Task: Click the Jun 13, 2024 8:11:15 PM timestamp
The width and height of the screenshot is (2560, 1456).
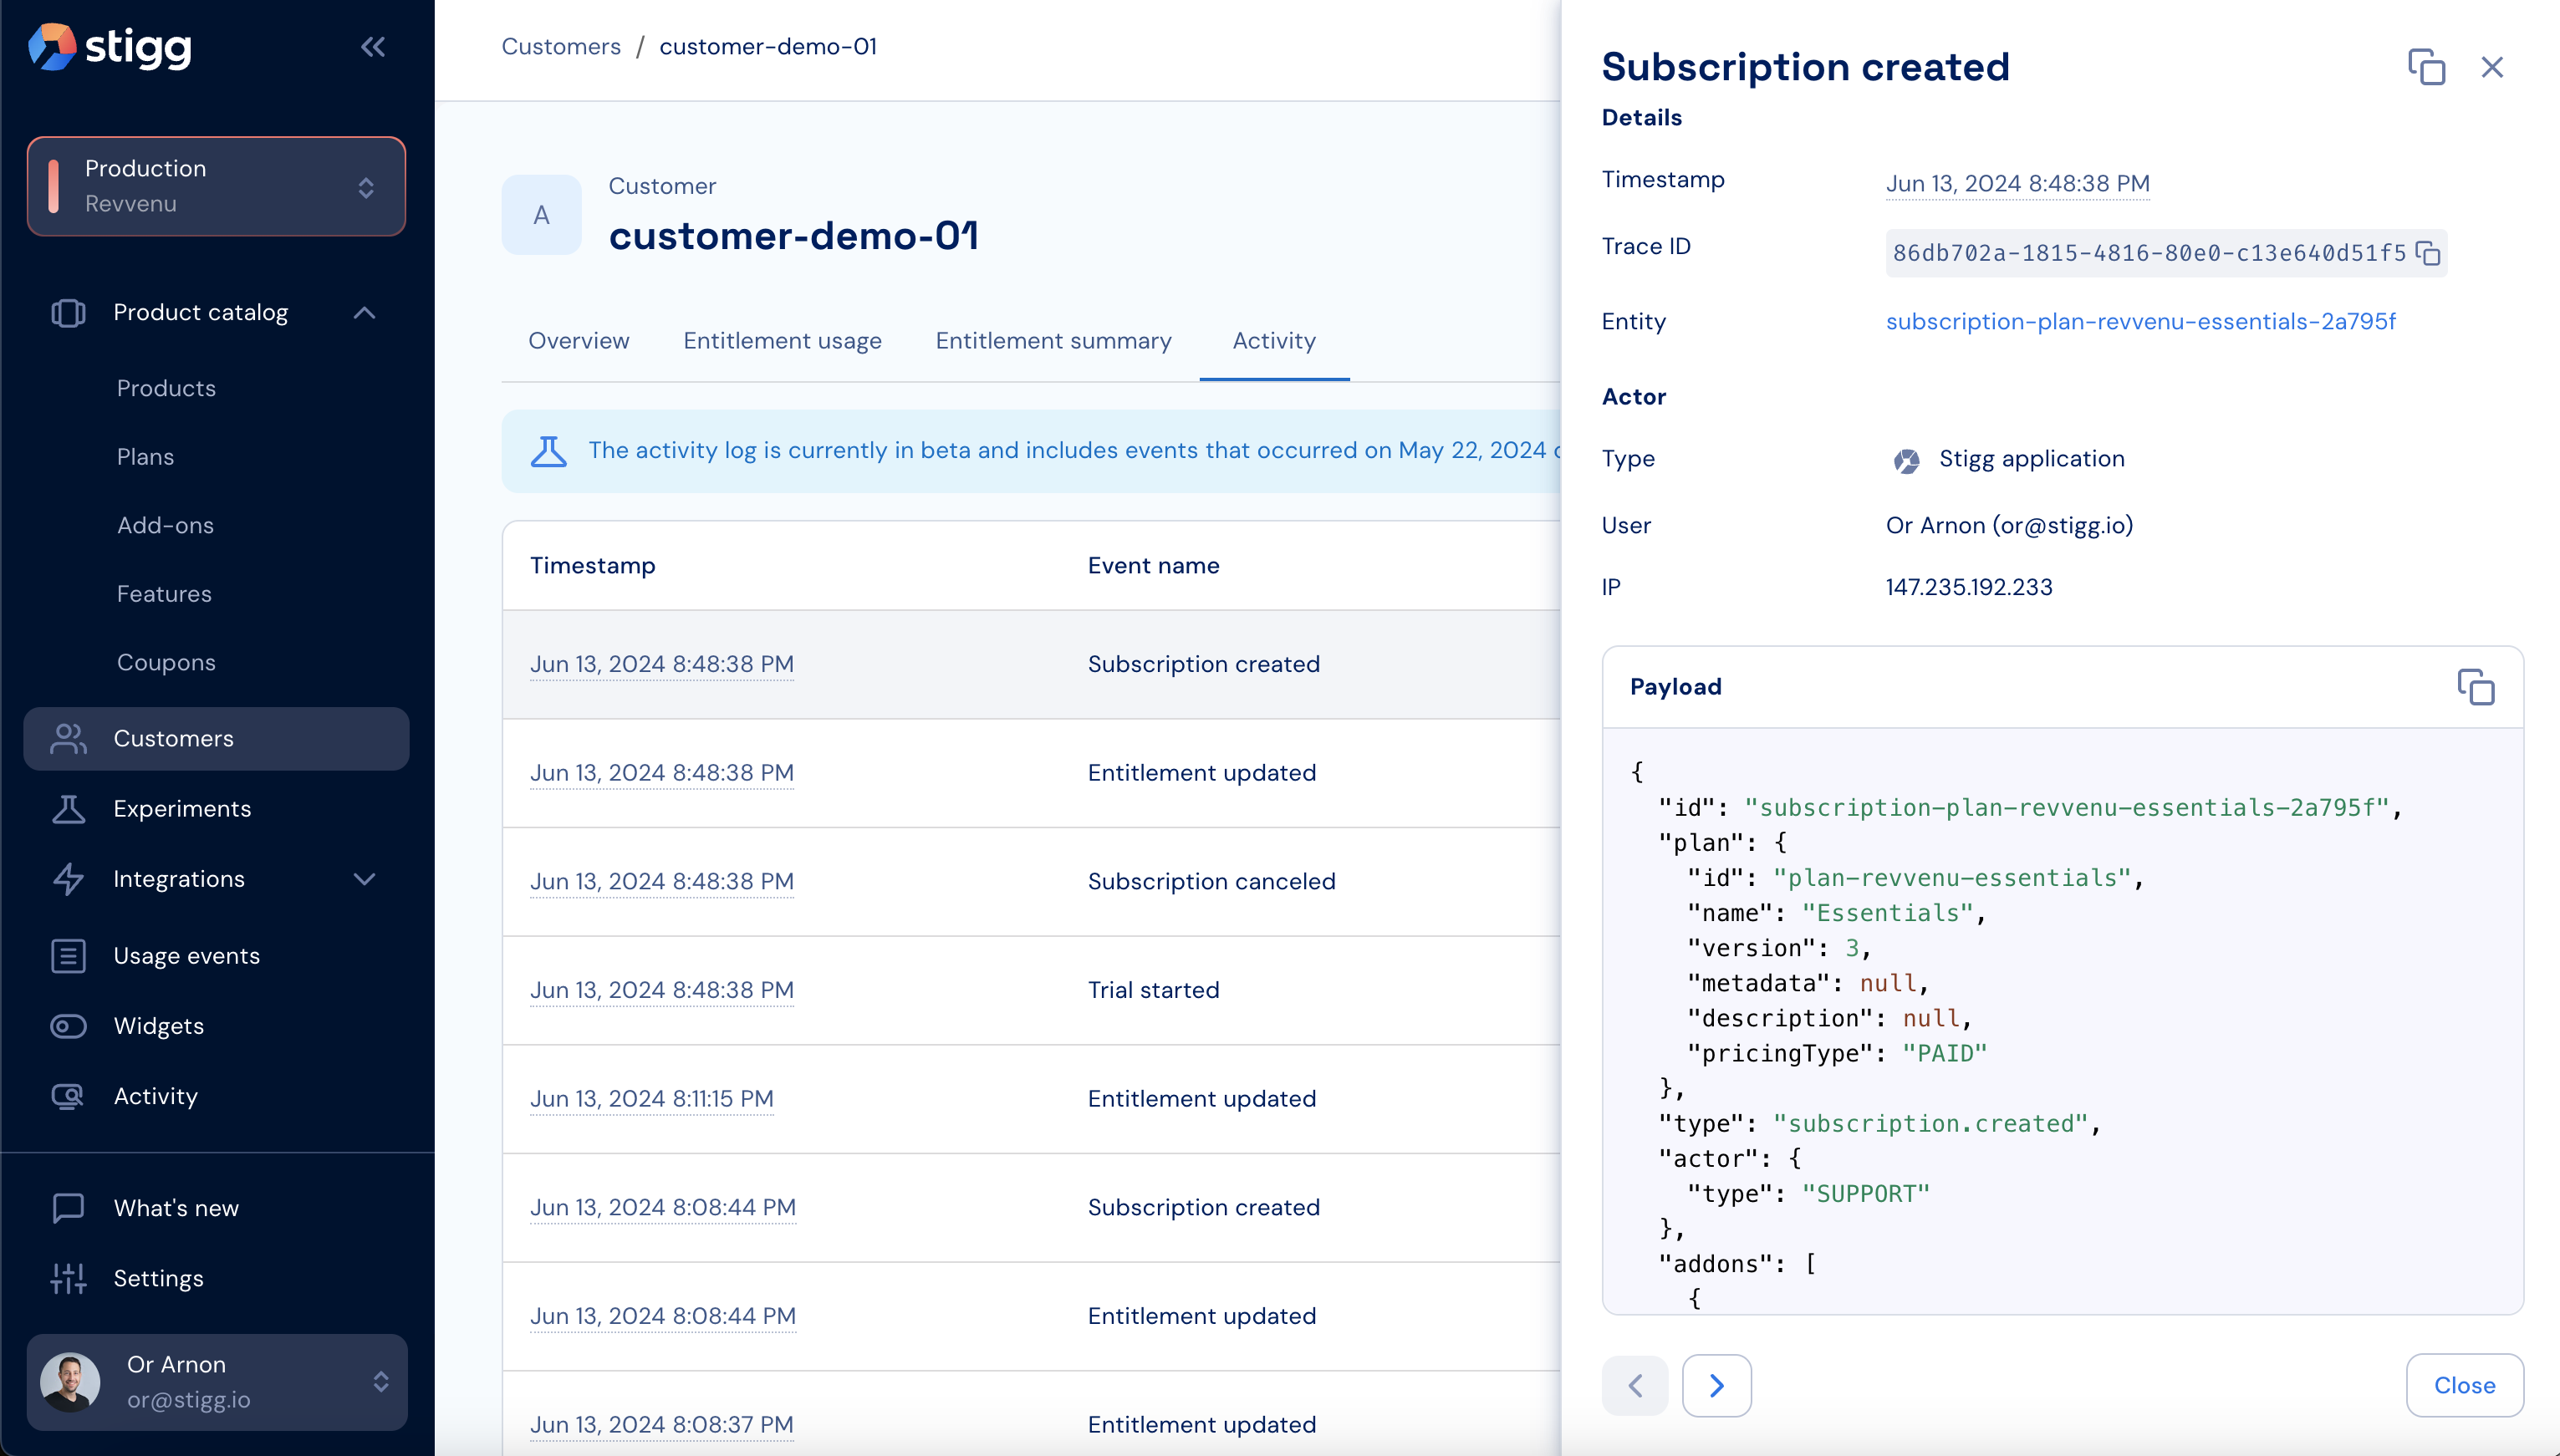Action: click(652, 1099)
